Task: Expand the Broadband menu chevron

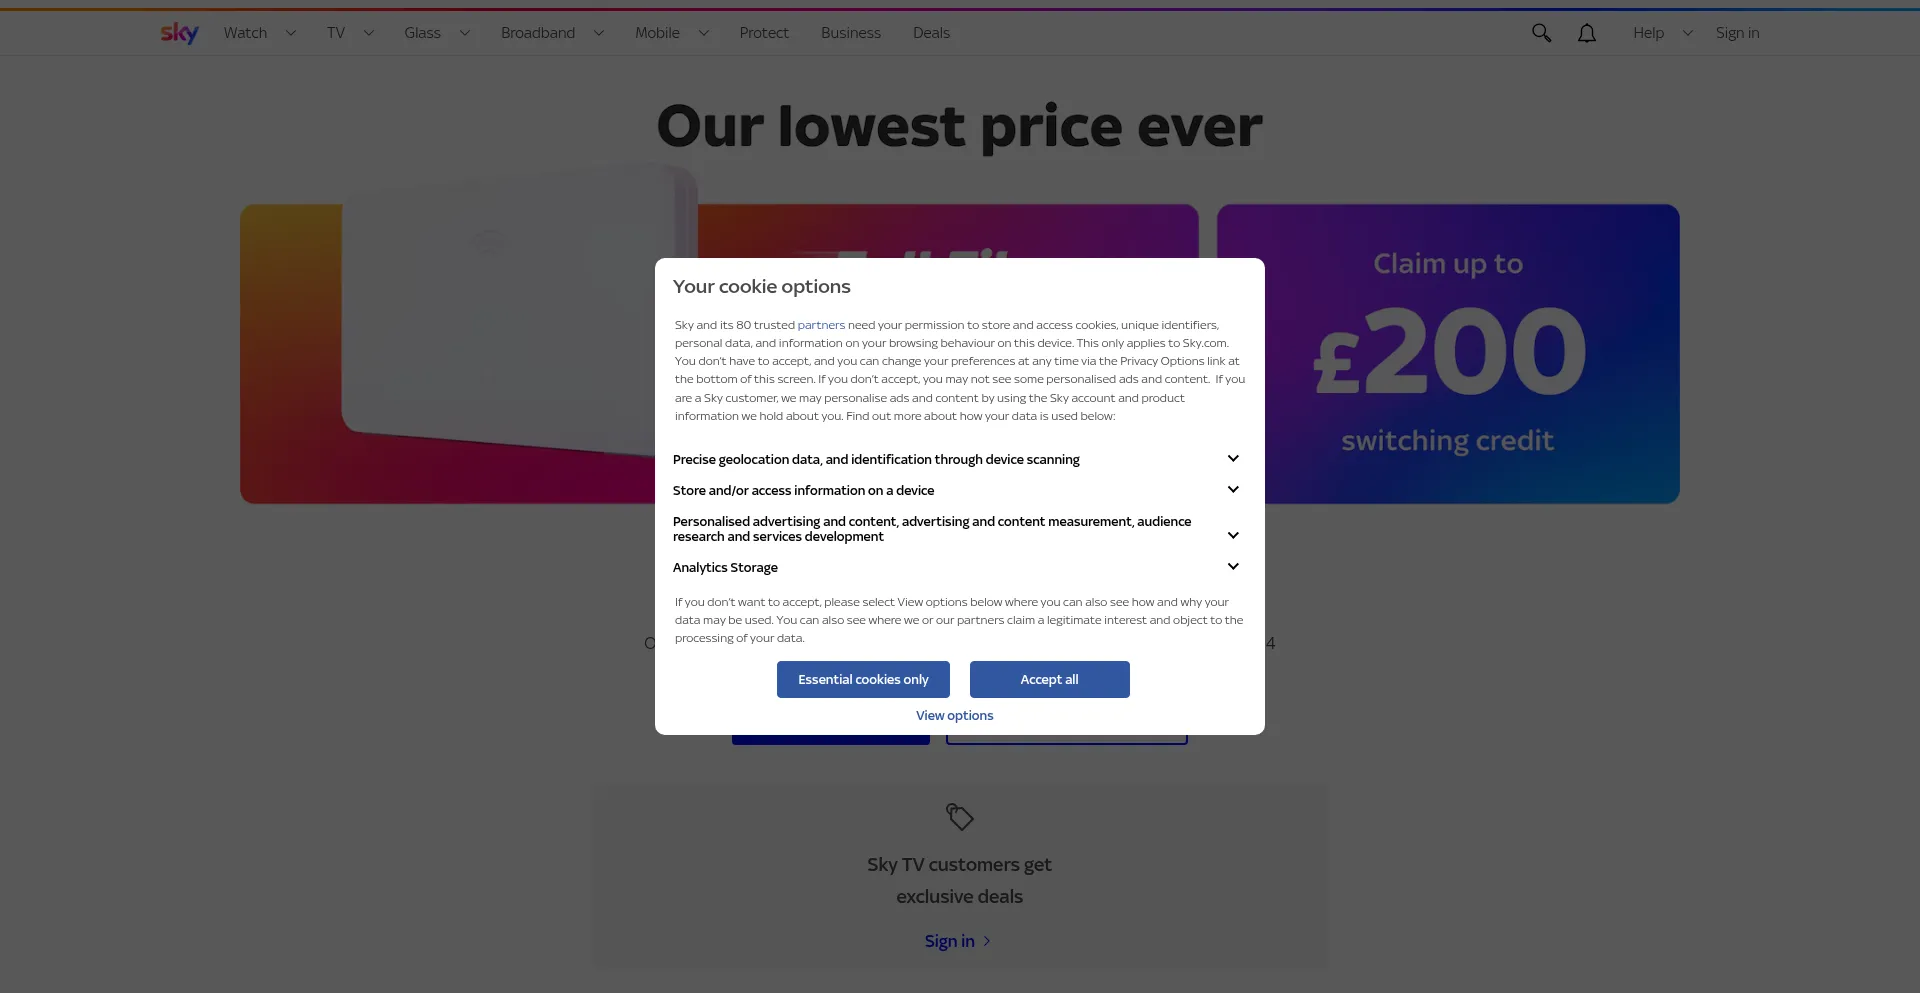Action: point(599,33)
